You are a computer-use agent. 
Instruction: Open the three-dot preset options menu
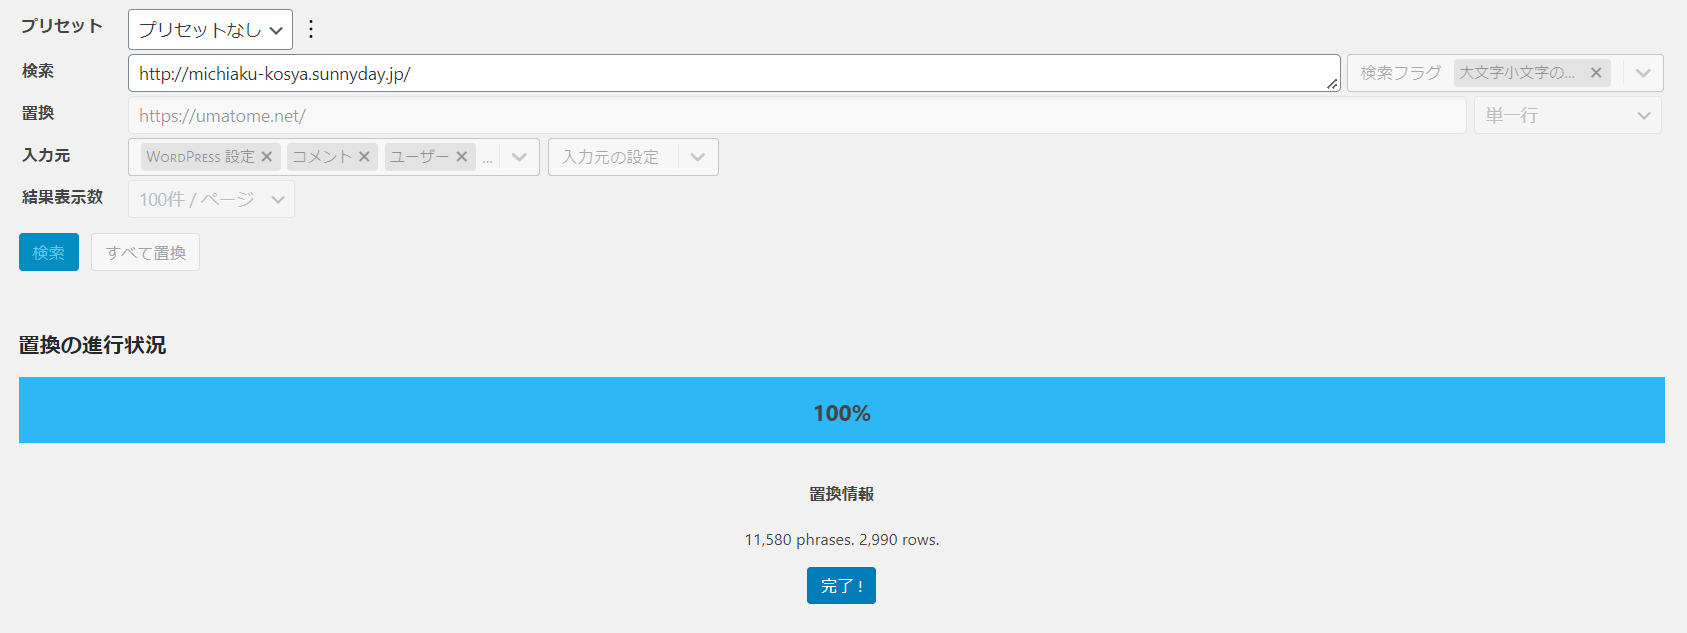pos(311,29)
